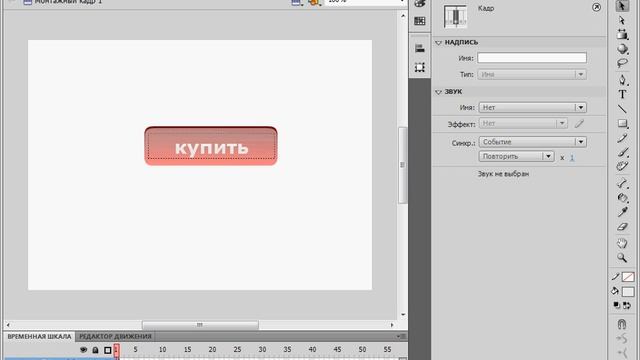640x360 pixels.
Task: Select the Brush tool
Action: 622,152
